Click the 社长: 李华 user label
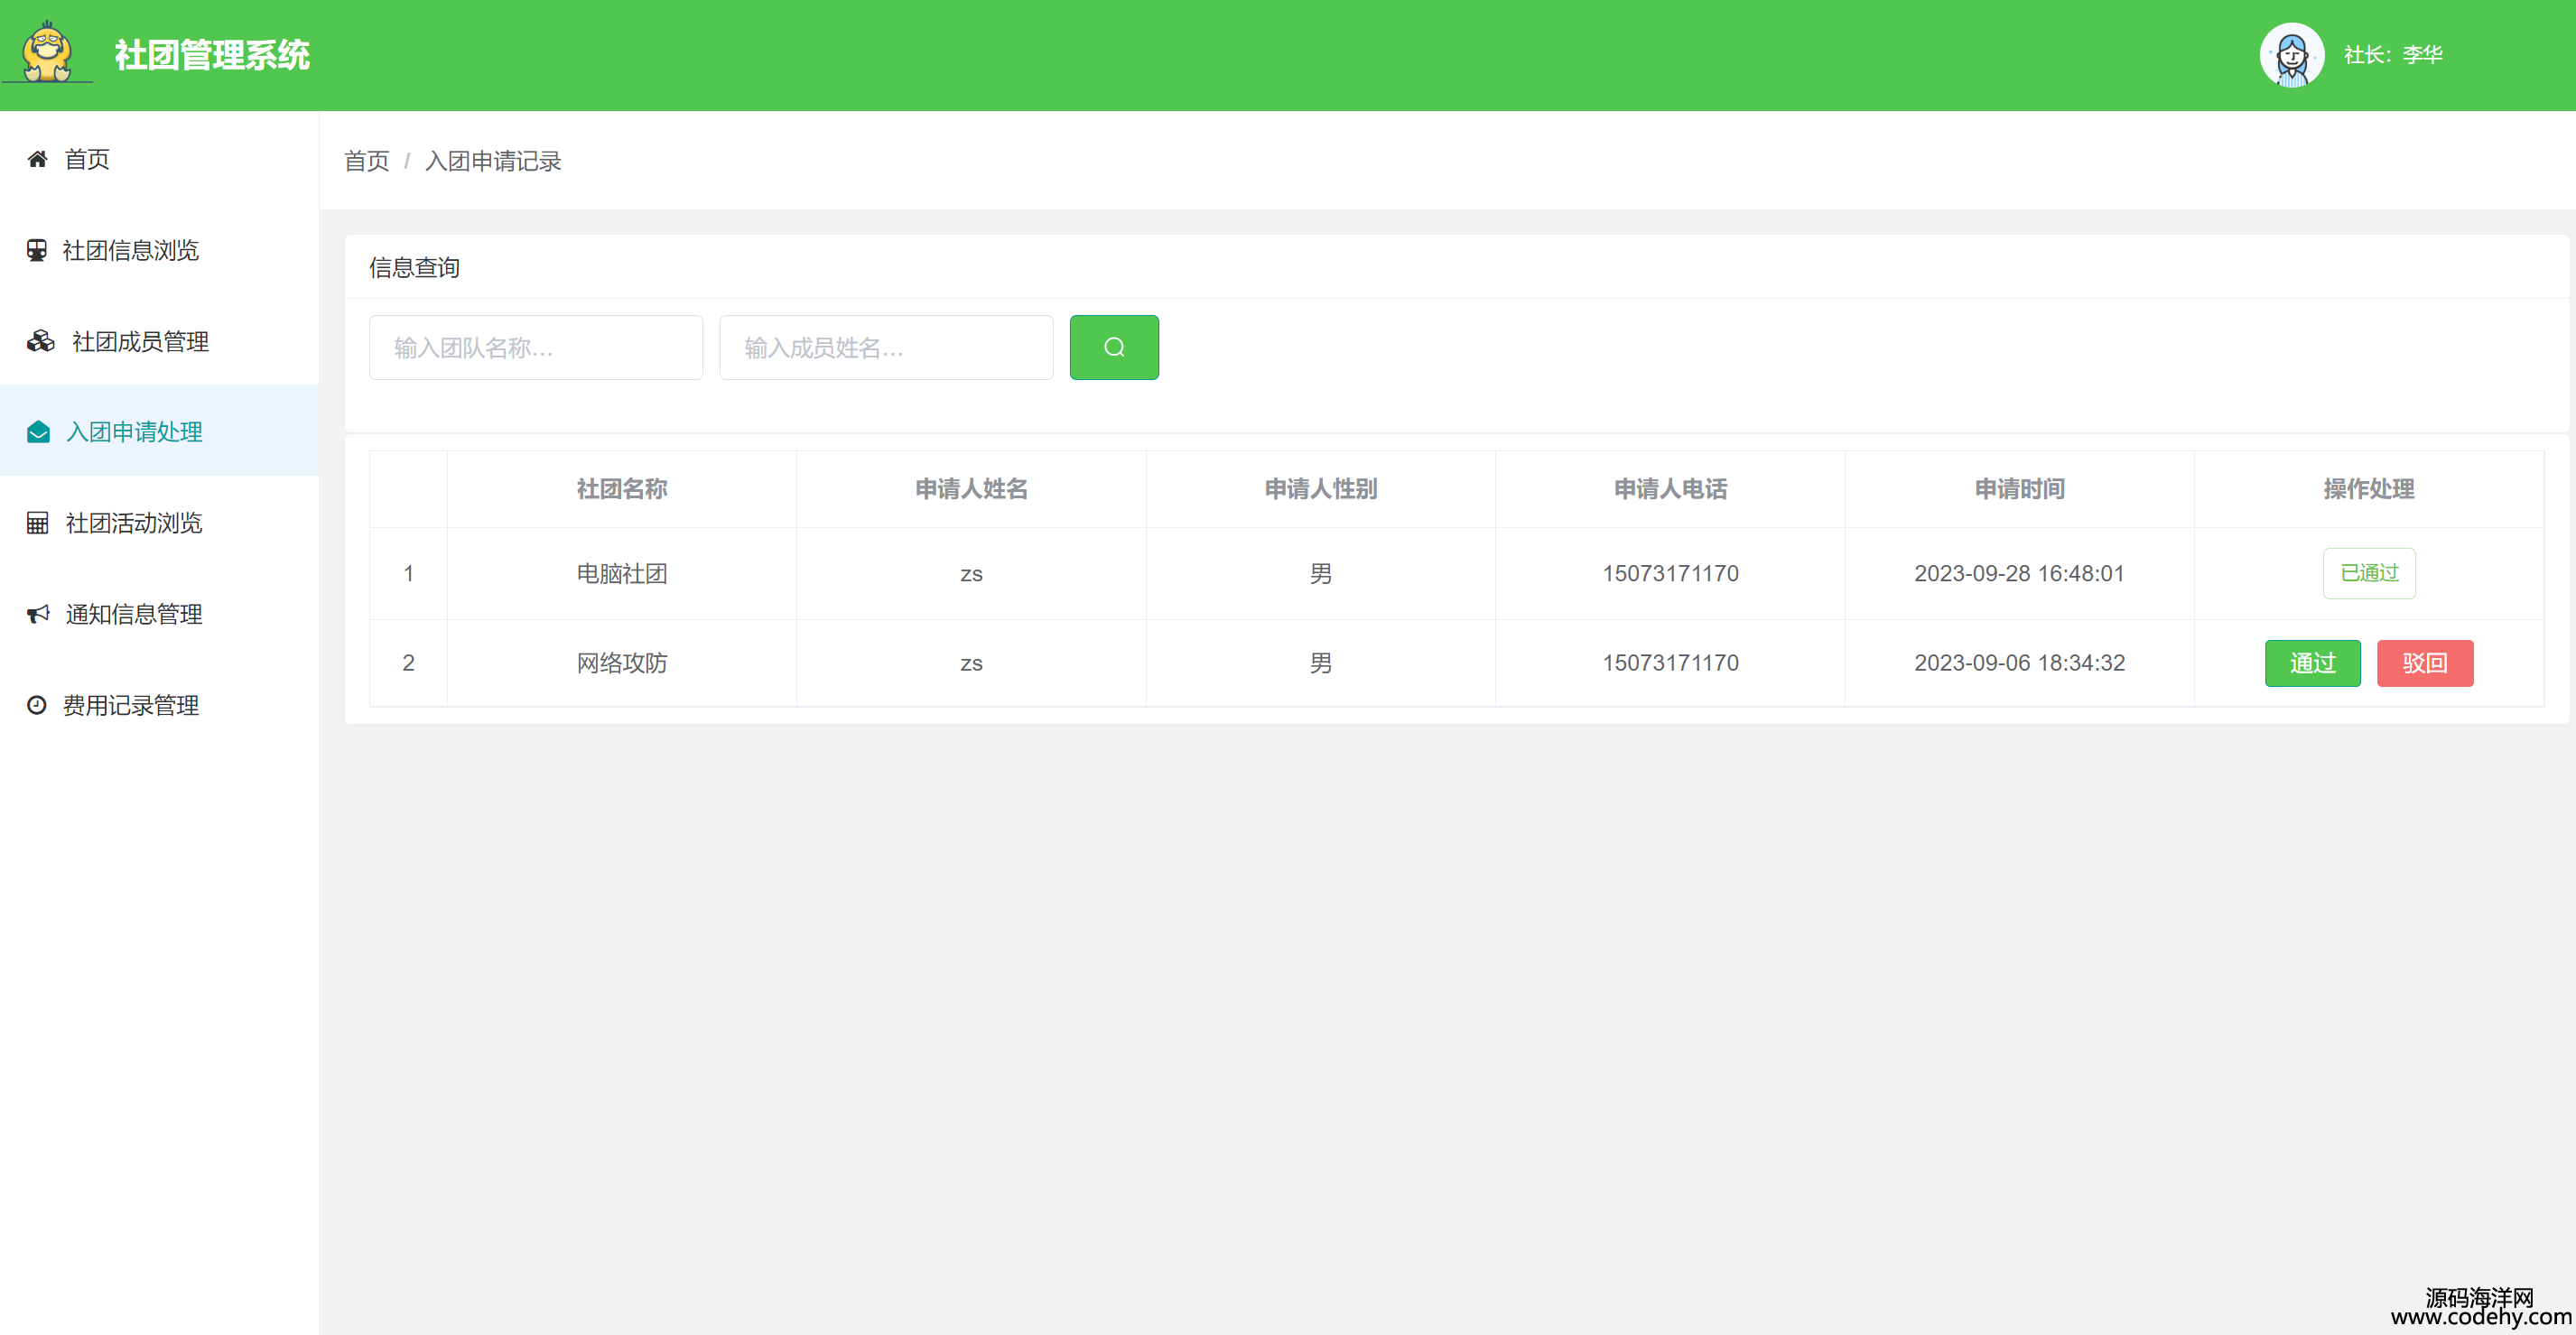 point(2393,55)
